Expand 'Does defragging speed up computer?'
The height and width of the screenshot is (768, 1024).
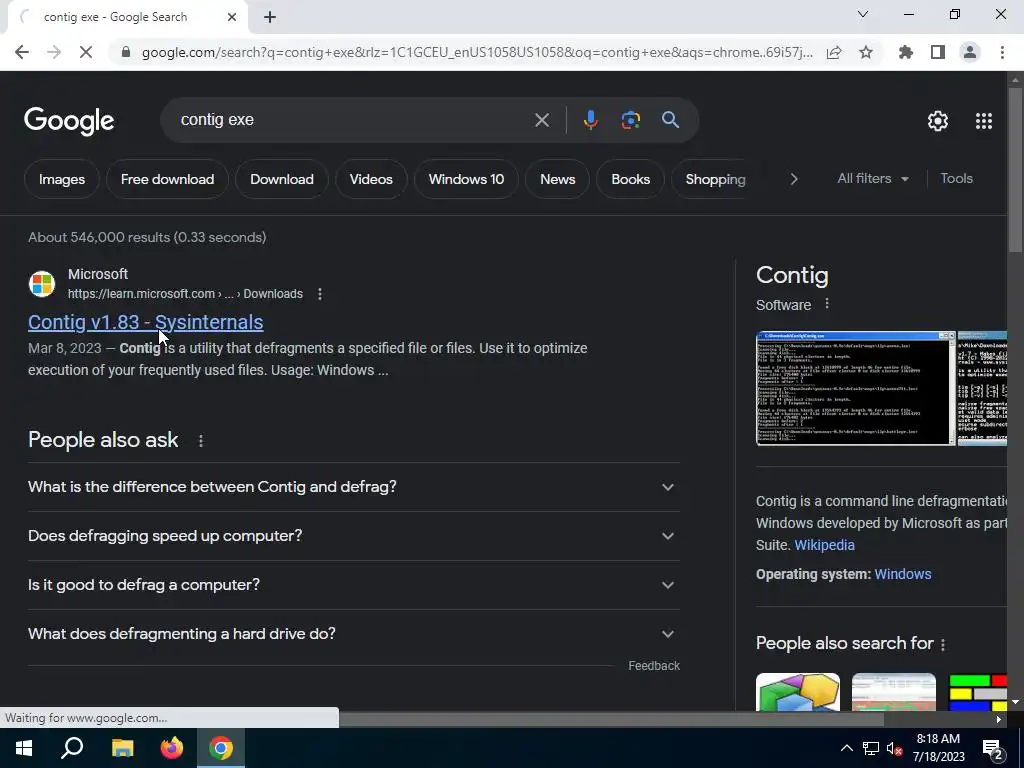(353, 536)
